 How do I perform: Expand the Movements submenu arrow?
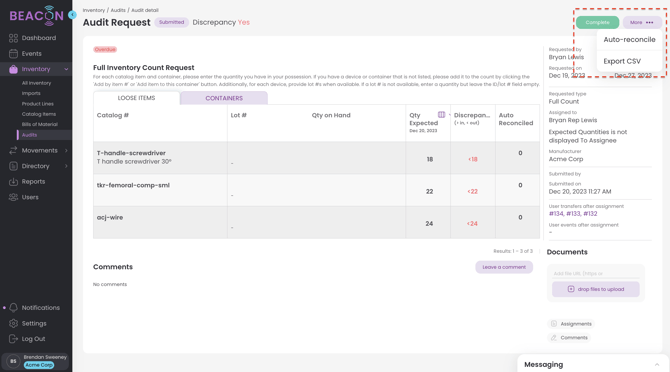[x=66, y=150]
